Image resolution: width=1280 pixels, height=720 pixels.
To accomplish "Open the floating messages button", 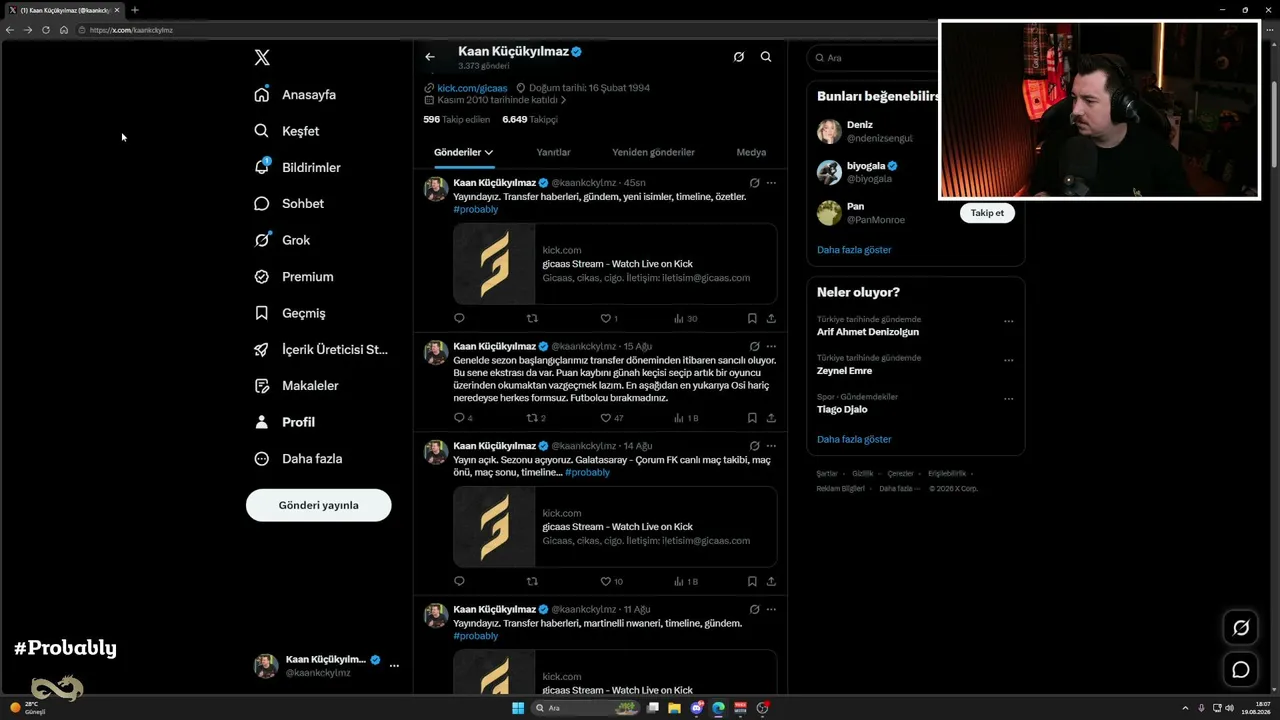I will [1241, 669].
